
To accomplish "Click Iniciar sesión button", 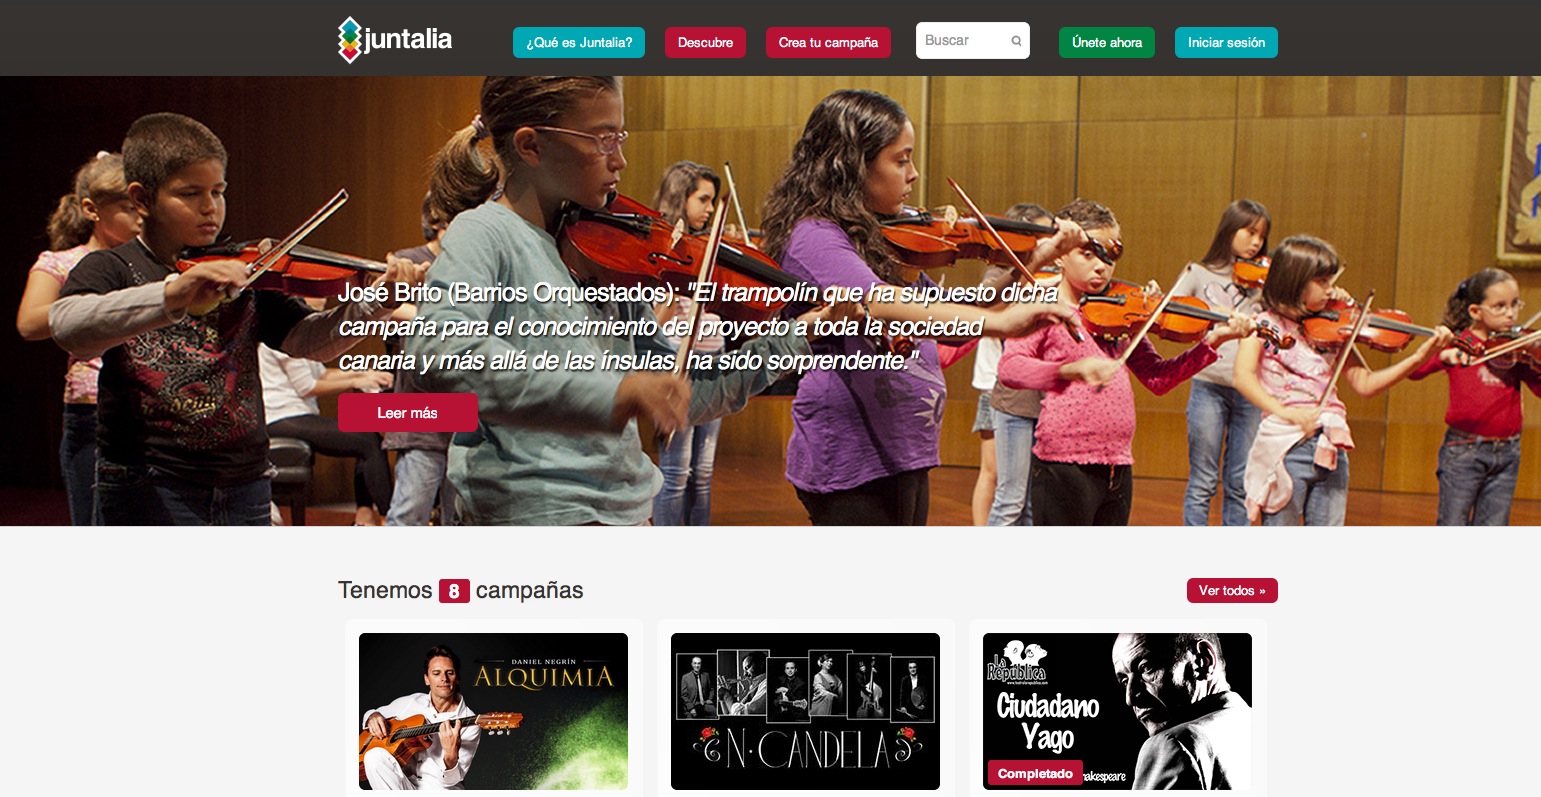I will (1226, 42).
